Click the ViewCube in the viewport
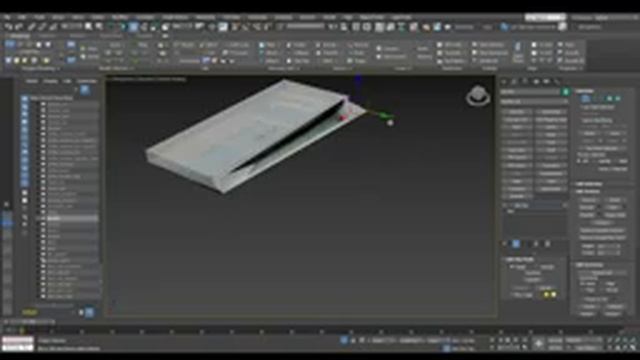640x360 pixels. [x=478, y=96]
